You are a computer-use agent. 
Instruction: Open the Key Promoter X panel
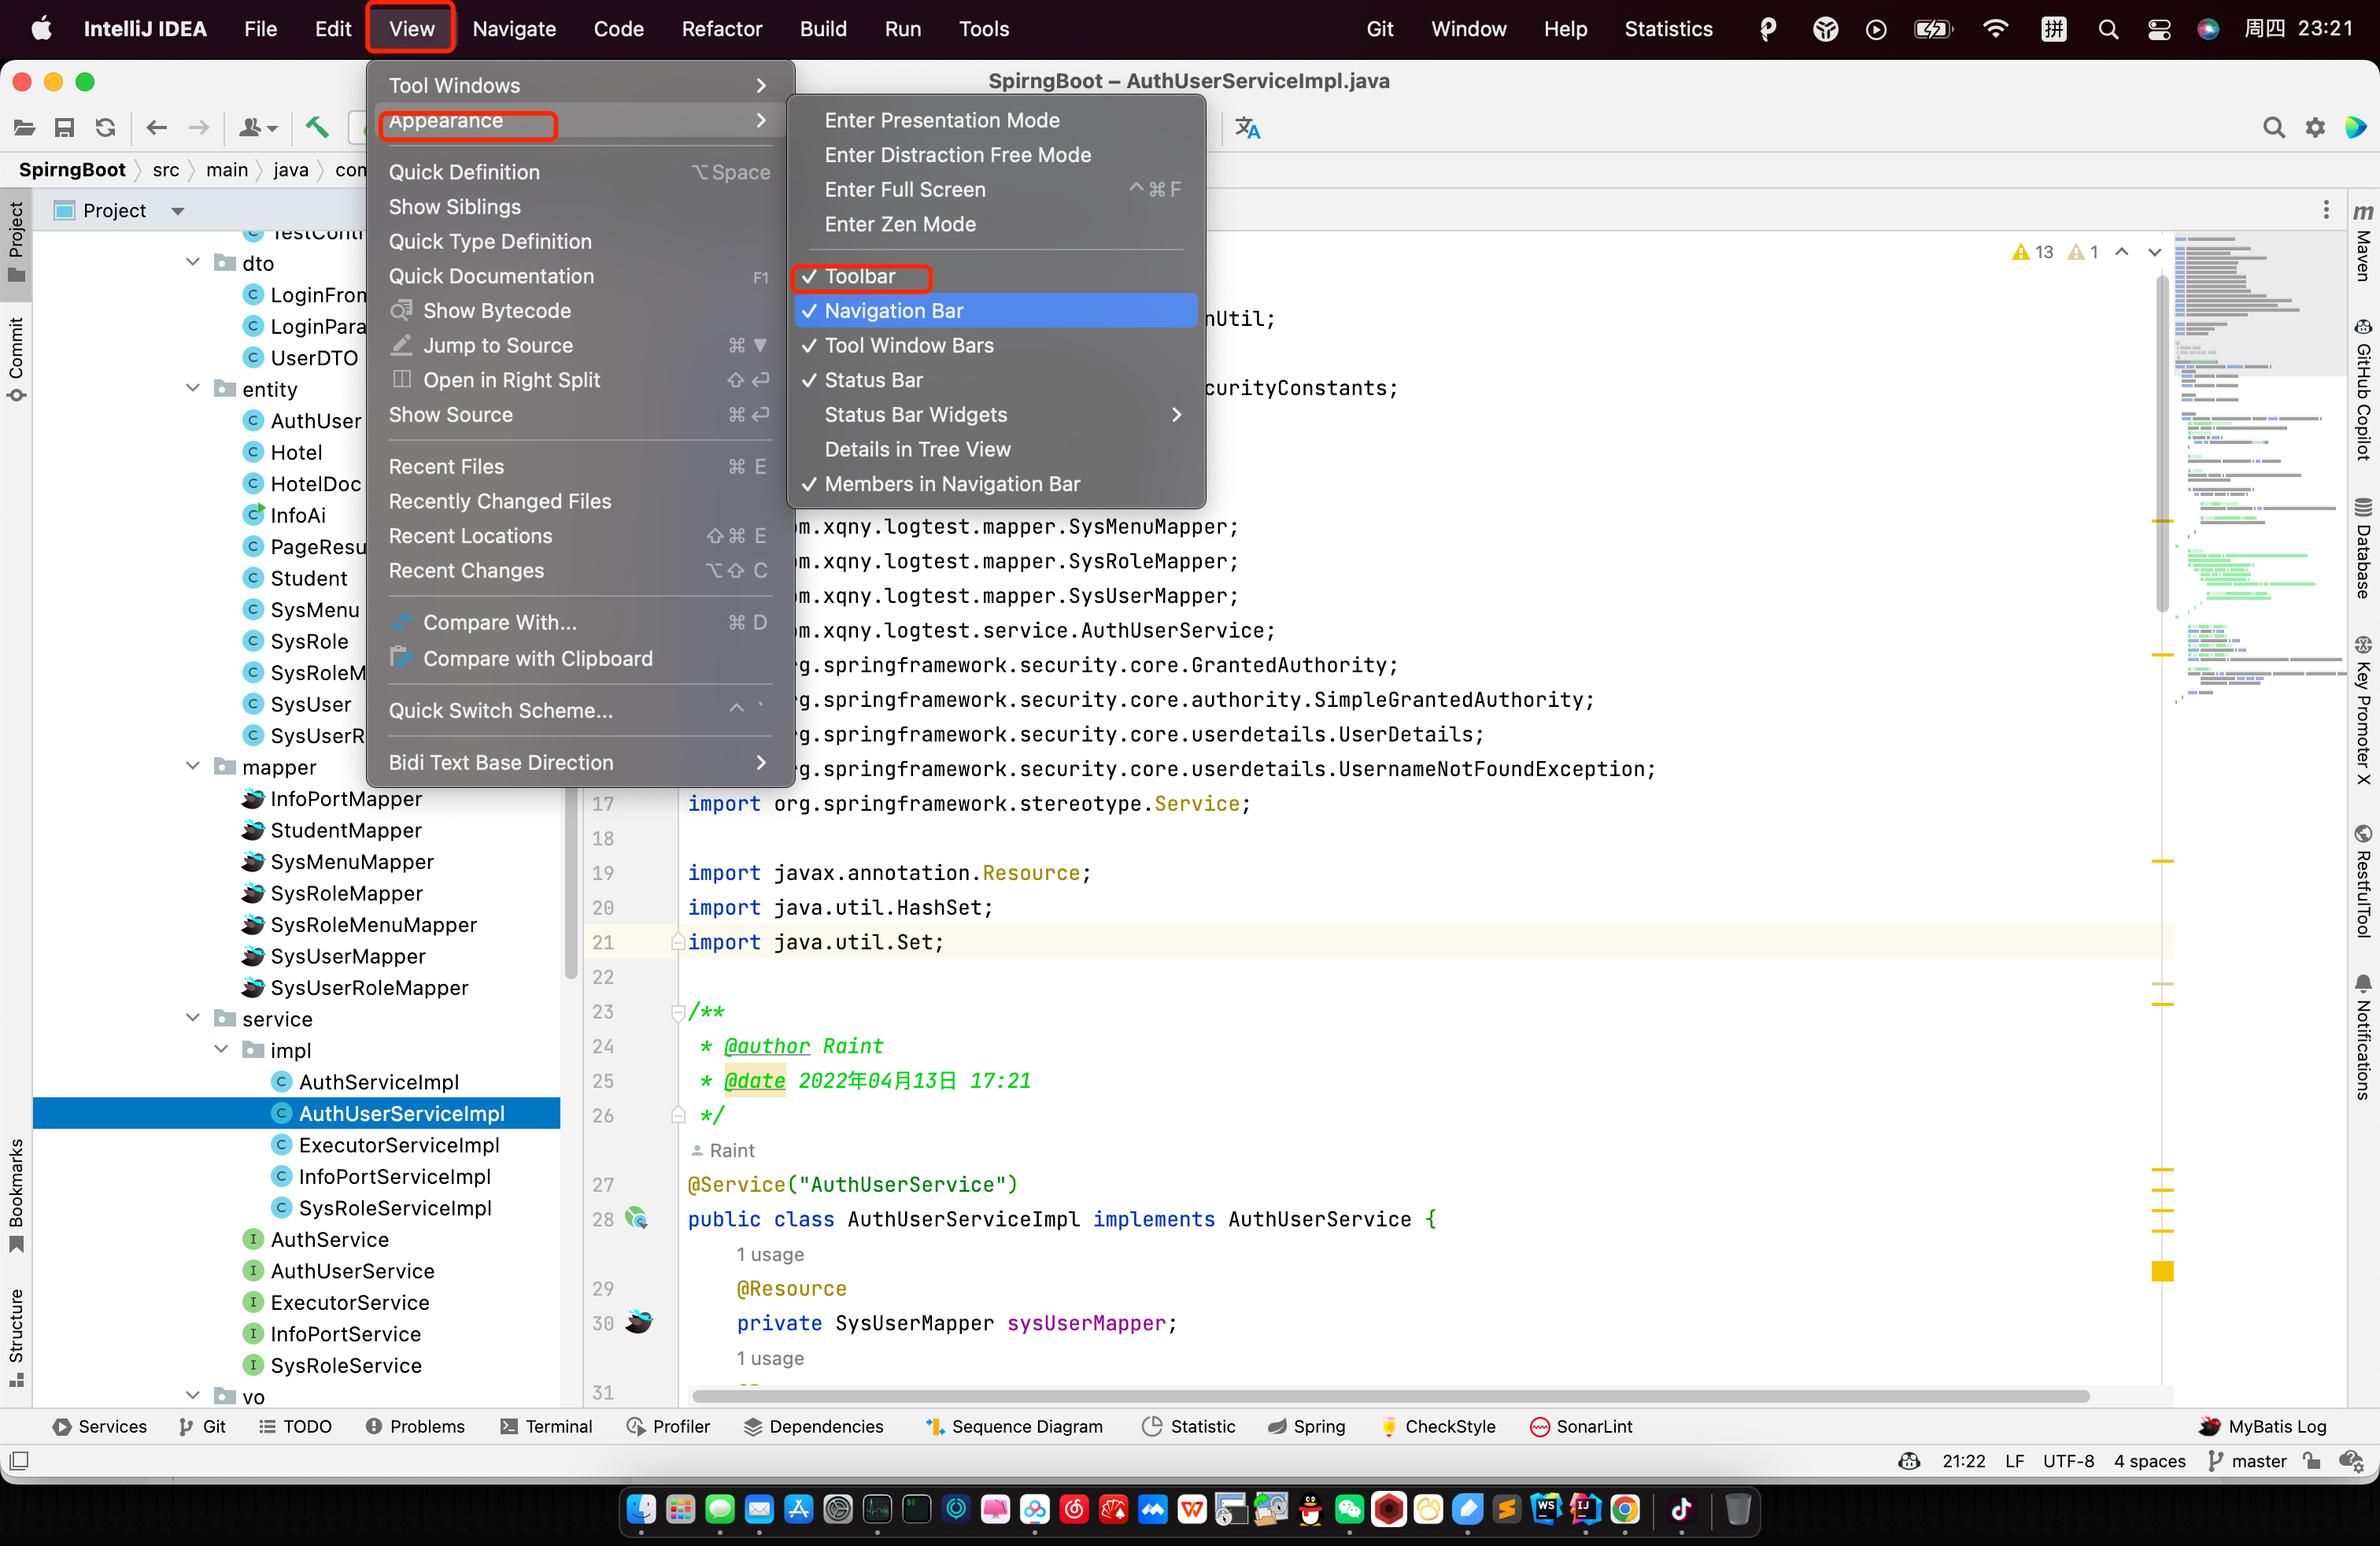[x=2363, y=711]
